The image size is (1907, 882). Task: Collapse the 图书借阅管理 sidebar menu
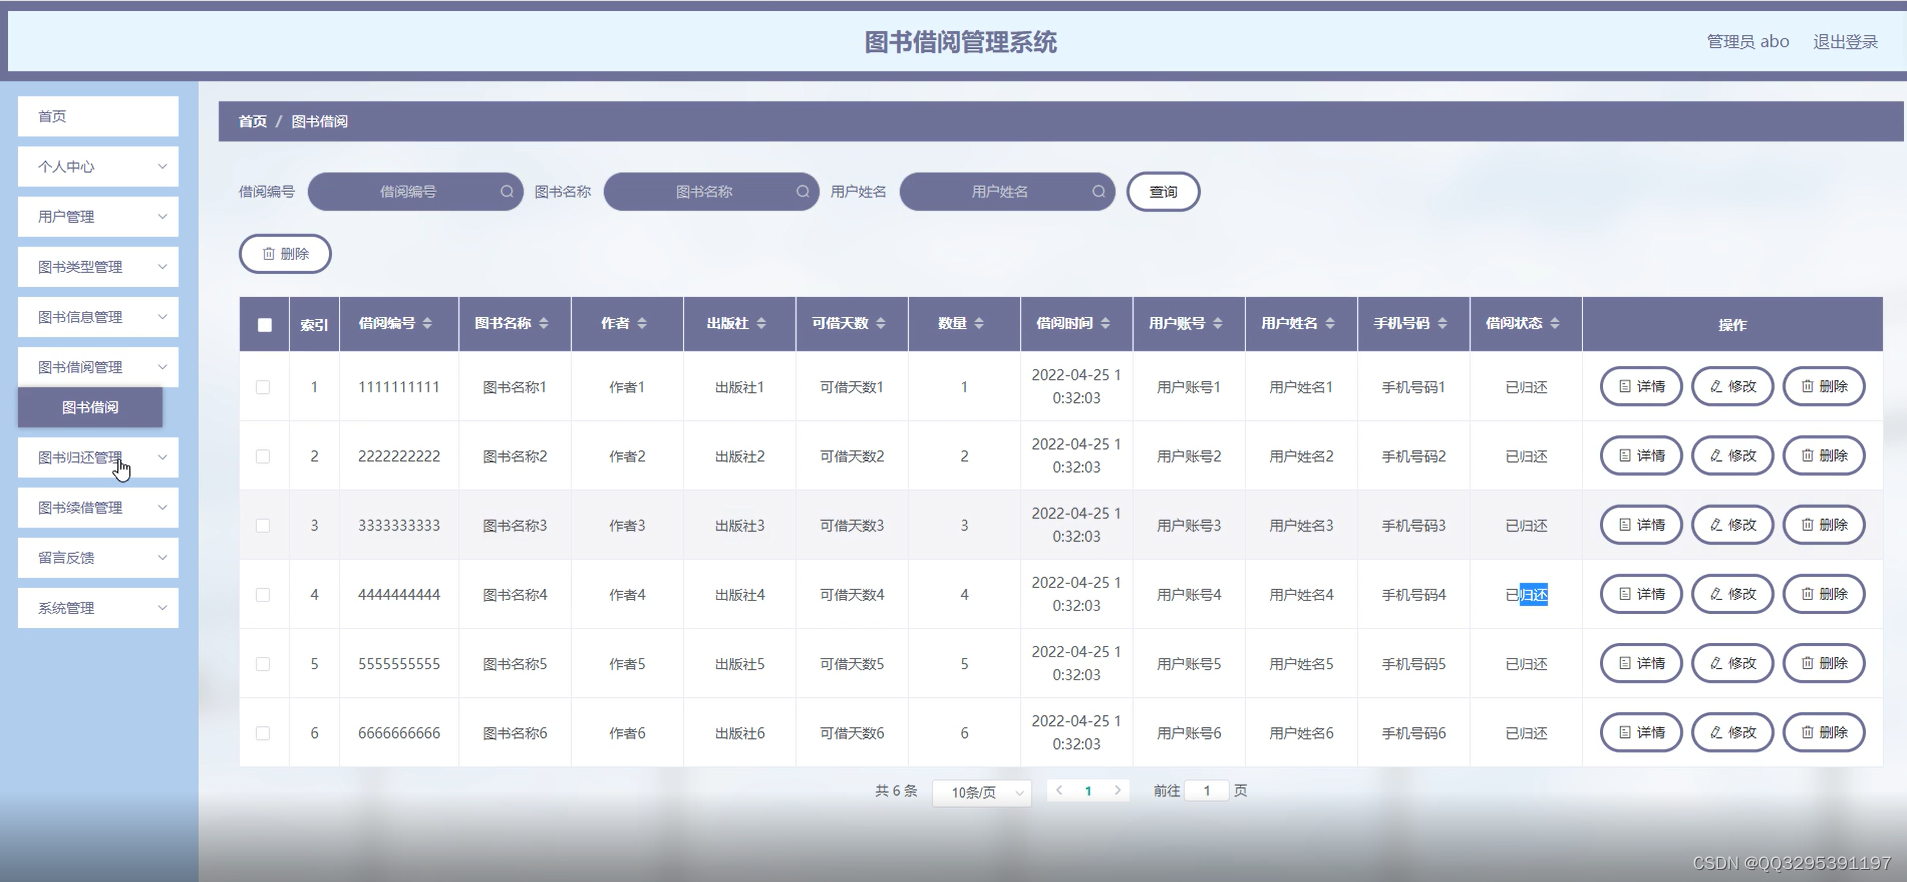pyautogui.click(x=98, y=367)
